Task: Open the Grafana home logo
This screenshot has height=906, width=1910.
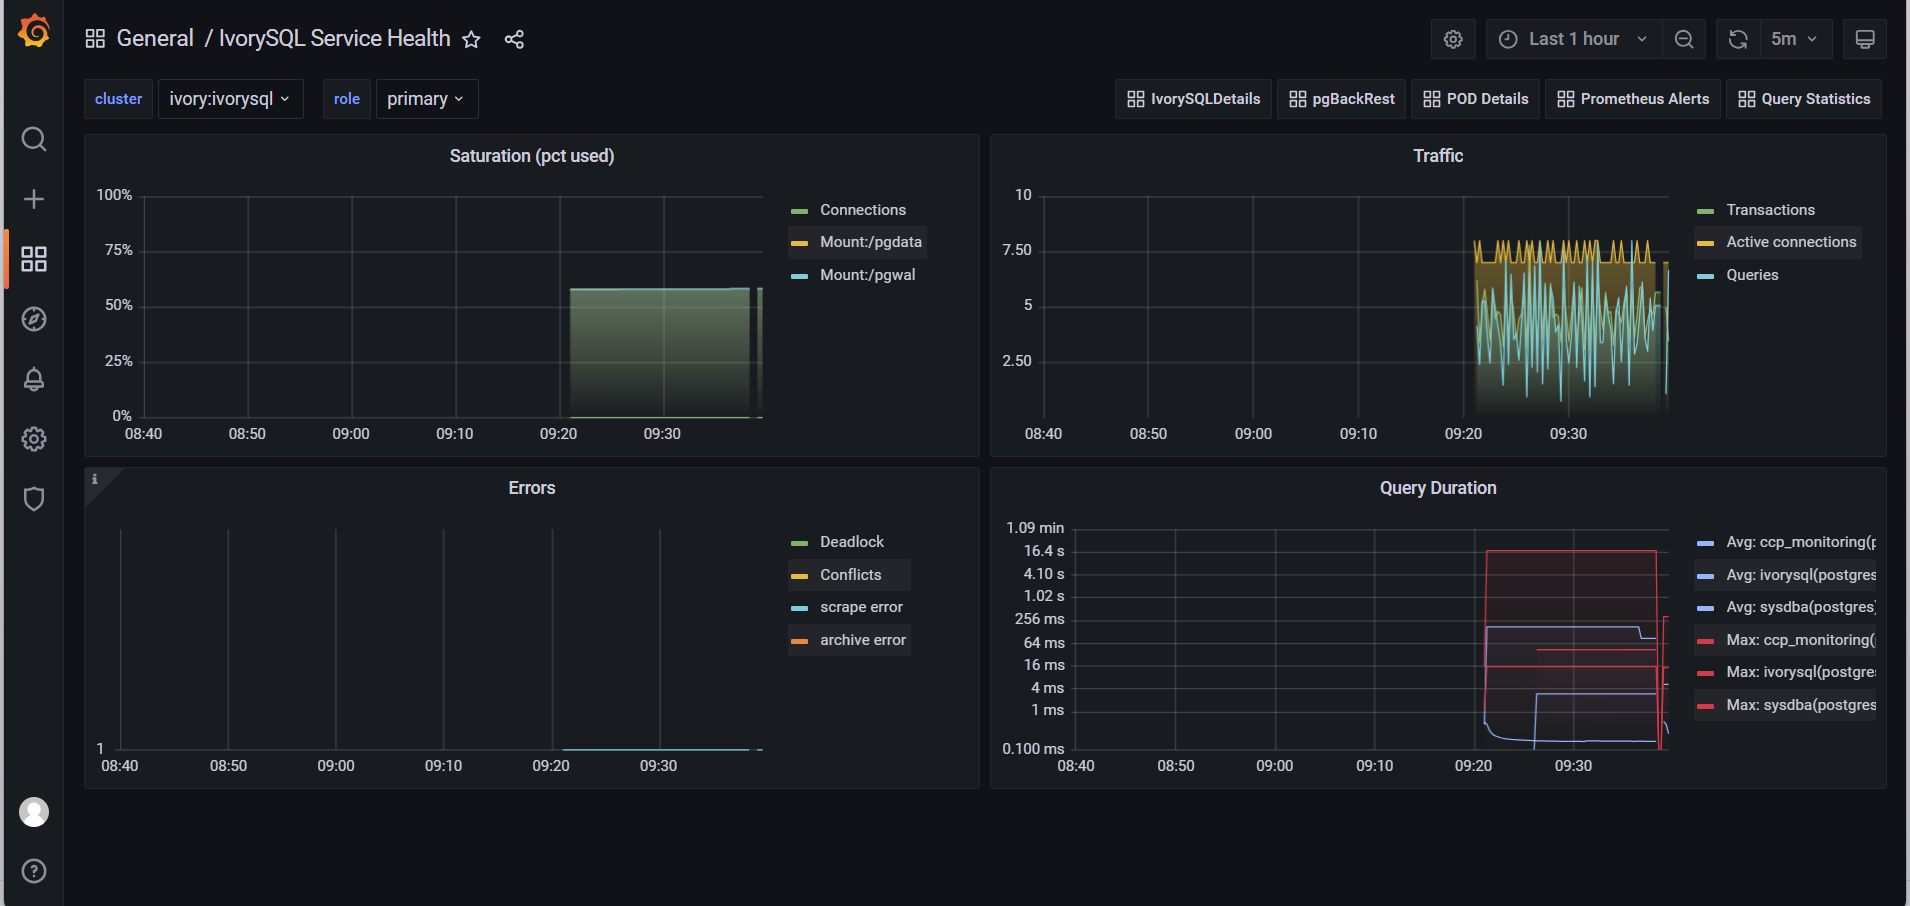Action: point(34,32)
